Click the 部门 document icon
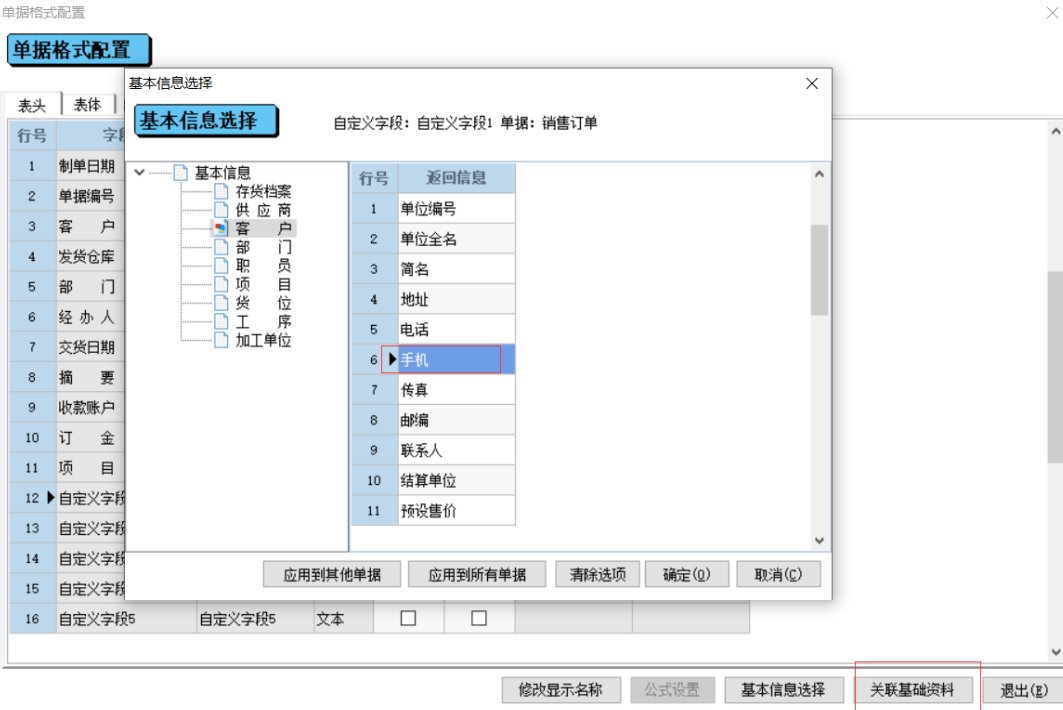Image resolution: width=1063 pixels, height=710 pixels. 222,246
